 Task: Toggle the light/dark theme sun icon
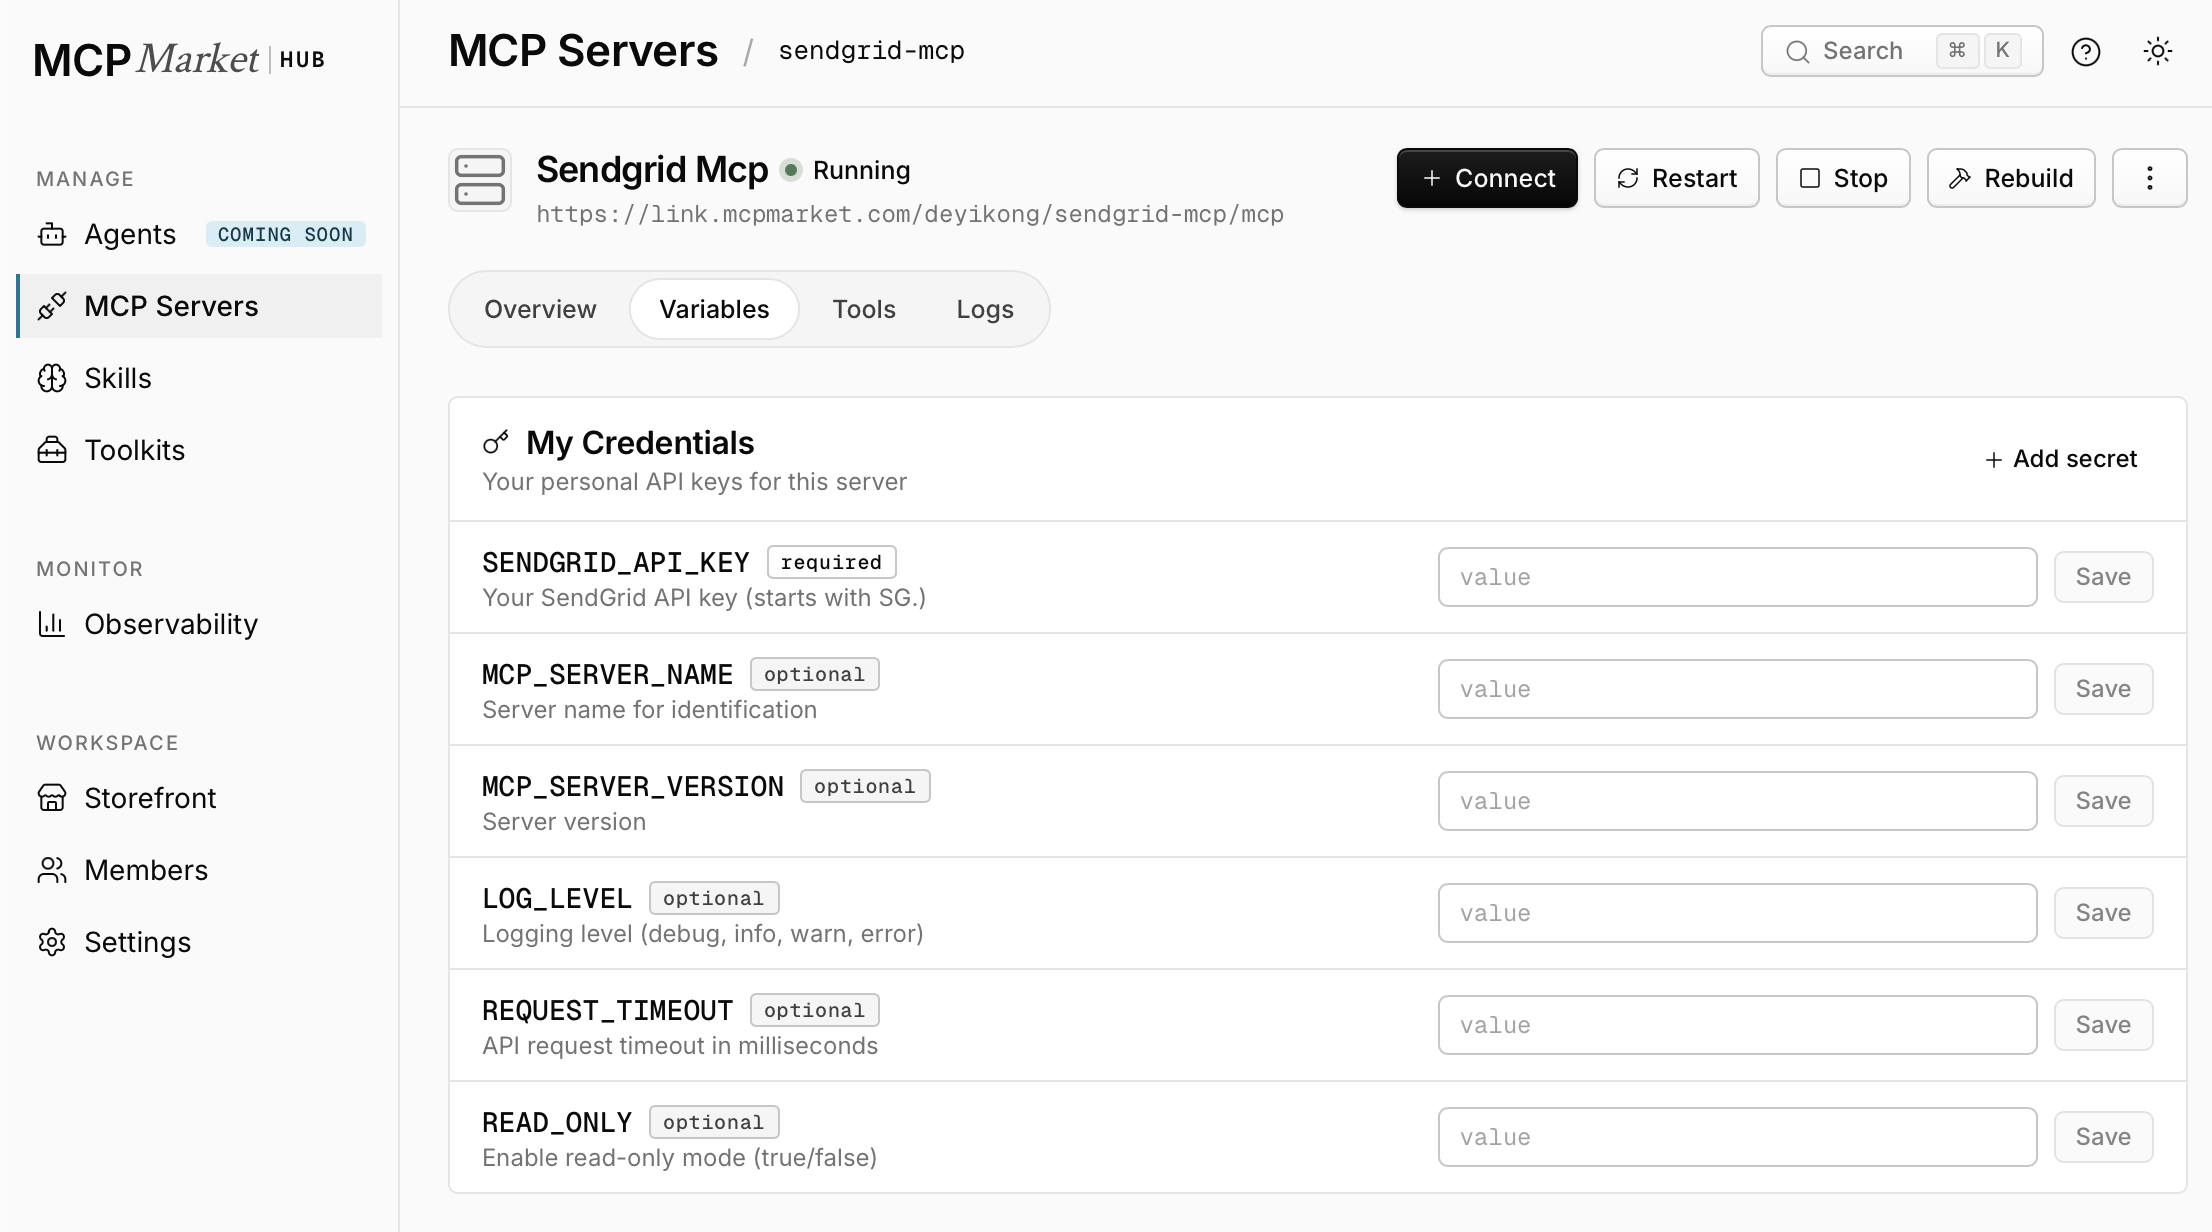2157,51
